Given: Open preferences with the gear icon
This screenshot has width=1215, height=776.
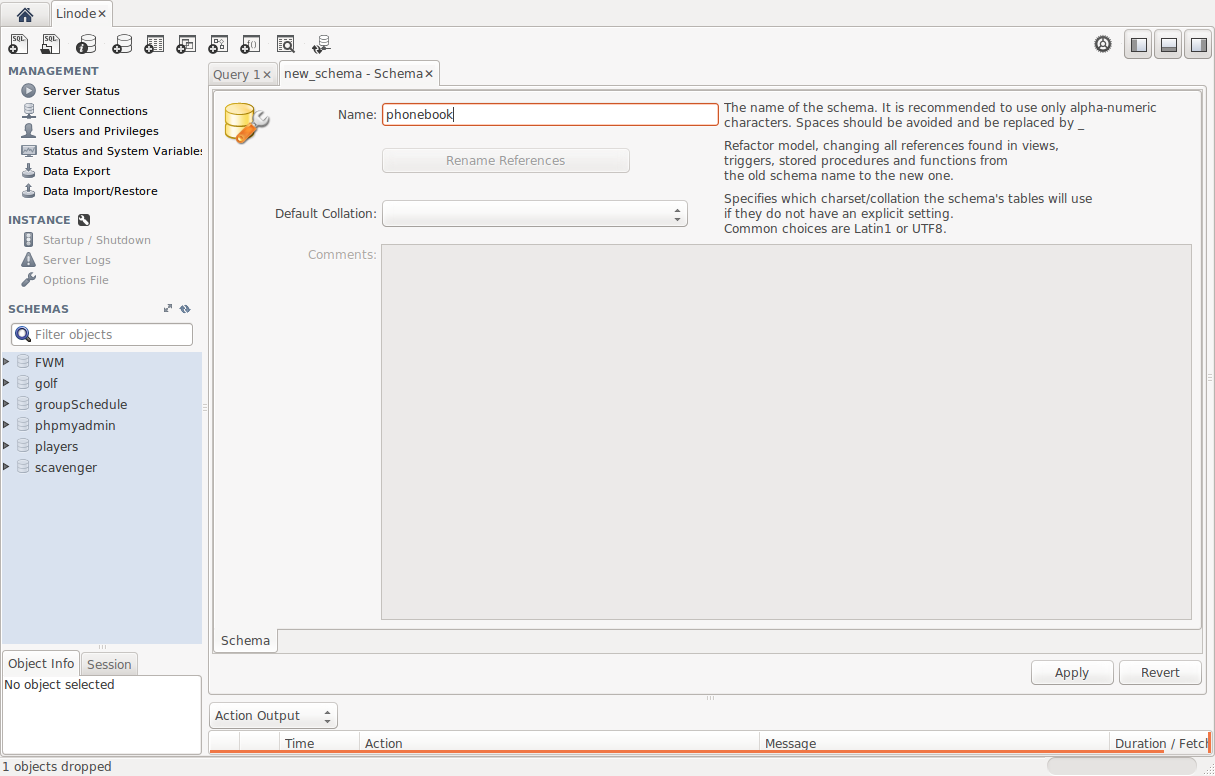Looking at the screenshot, I should 1103,44.
